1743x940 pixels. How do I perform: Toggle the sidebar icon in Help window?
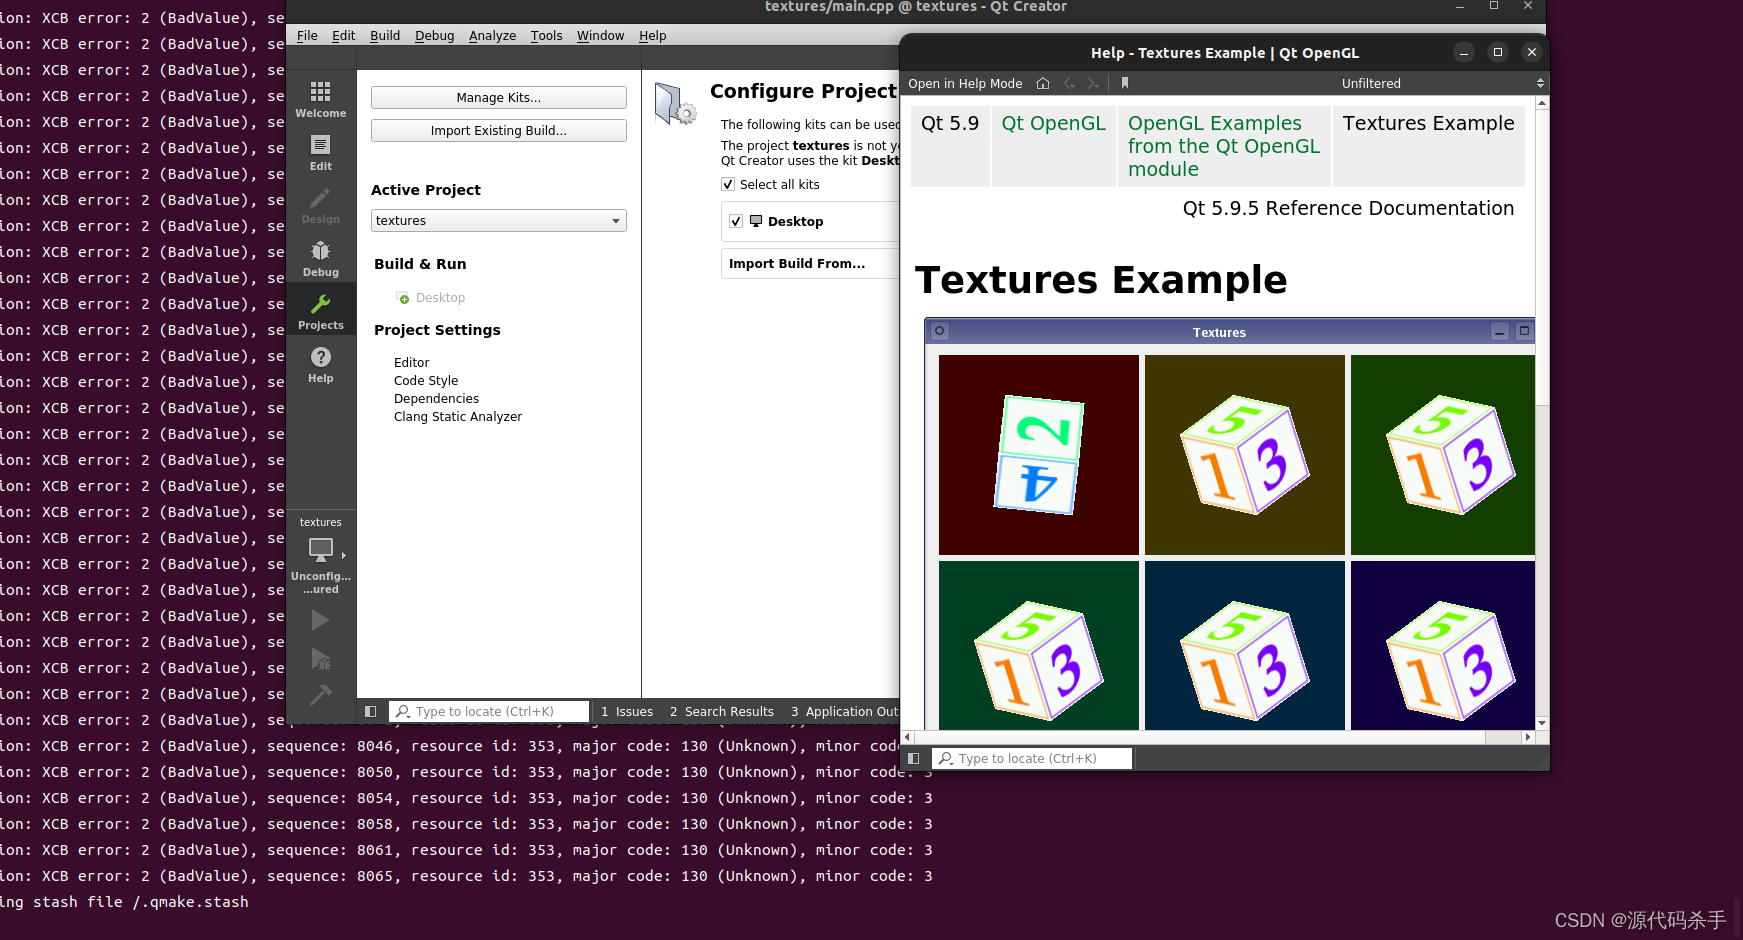913,758
